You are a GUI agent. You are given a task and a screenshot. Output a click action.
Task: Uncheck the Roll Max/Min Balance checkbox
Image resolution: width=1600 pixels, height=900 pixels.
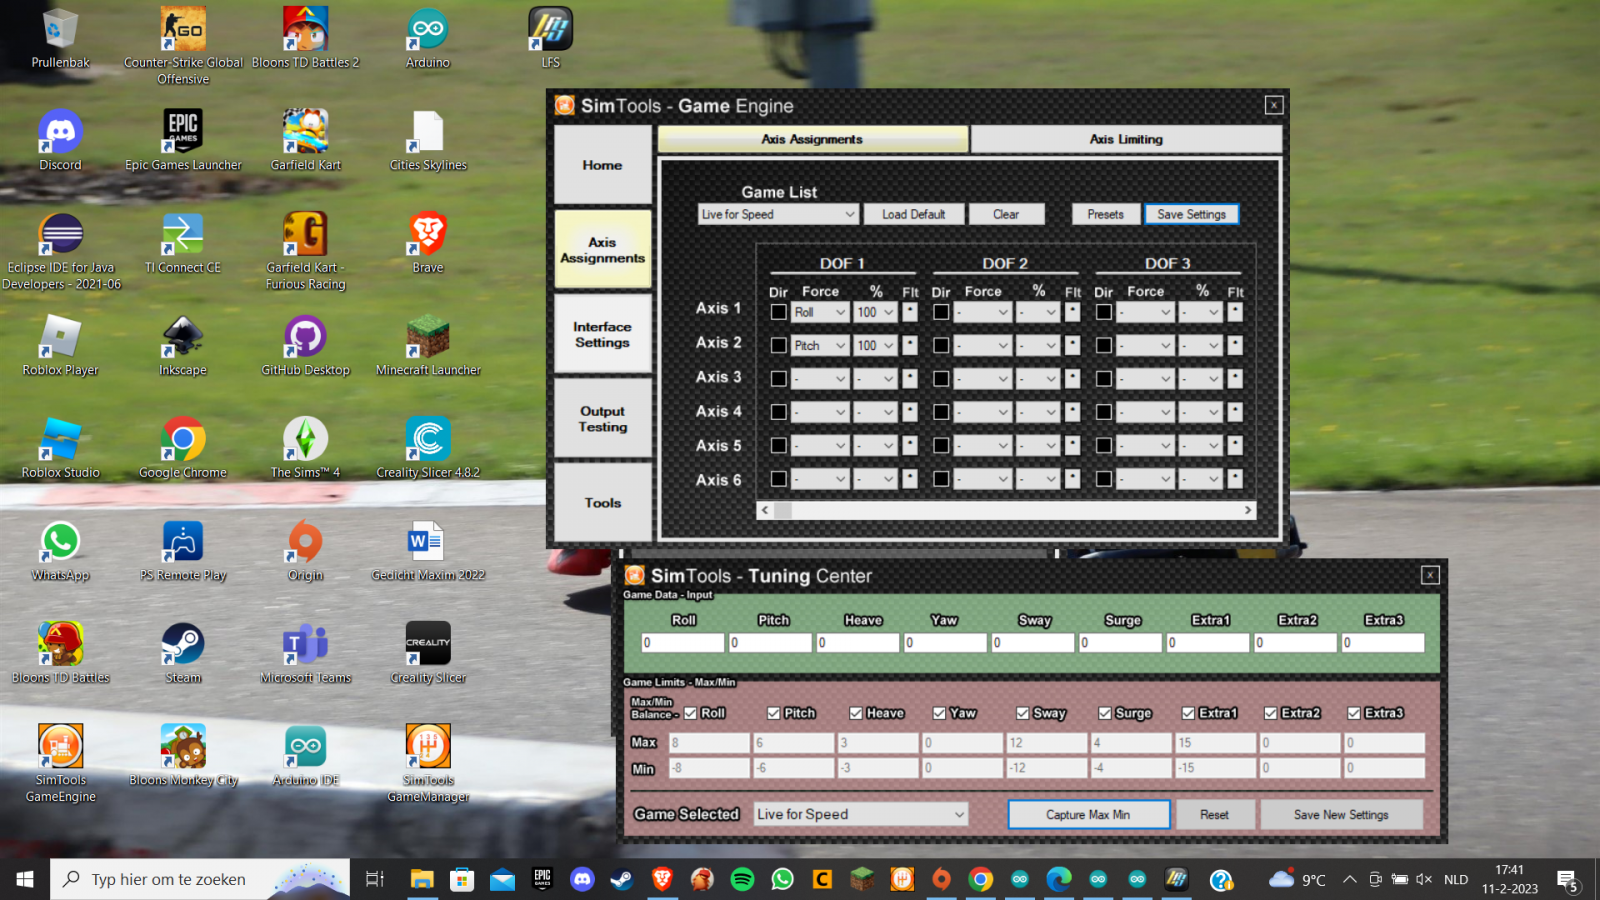[x=691, y=713]
